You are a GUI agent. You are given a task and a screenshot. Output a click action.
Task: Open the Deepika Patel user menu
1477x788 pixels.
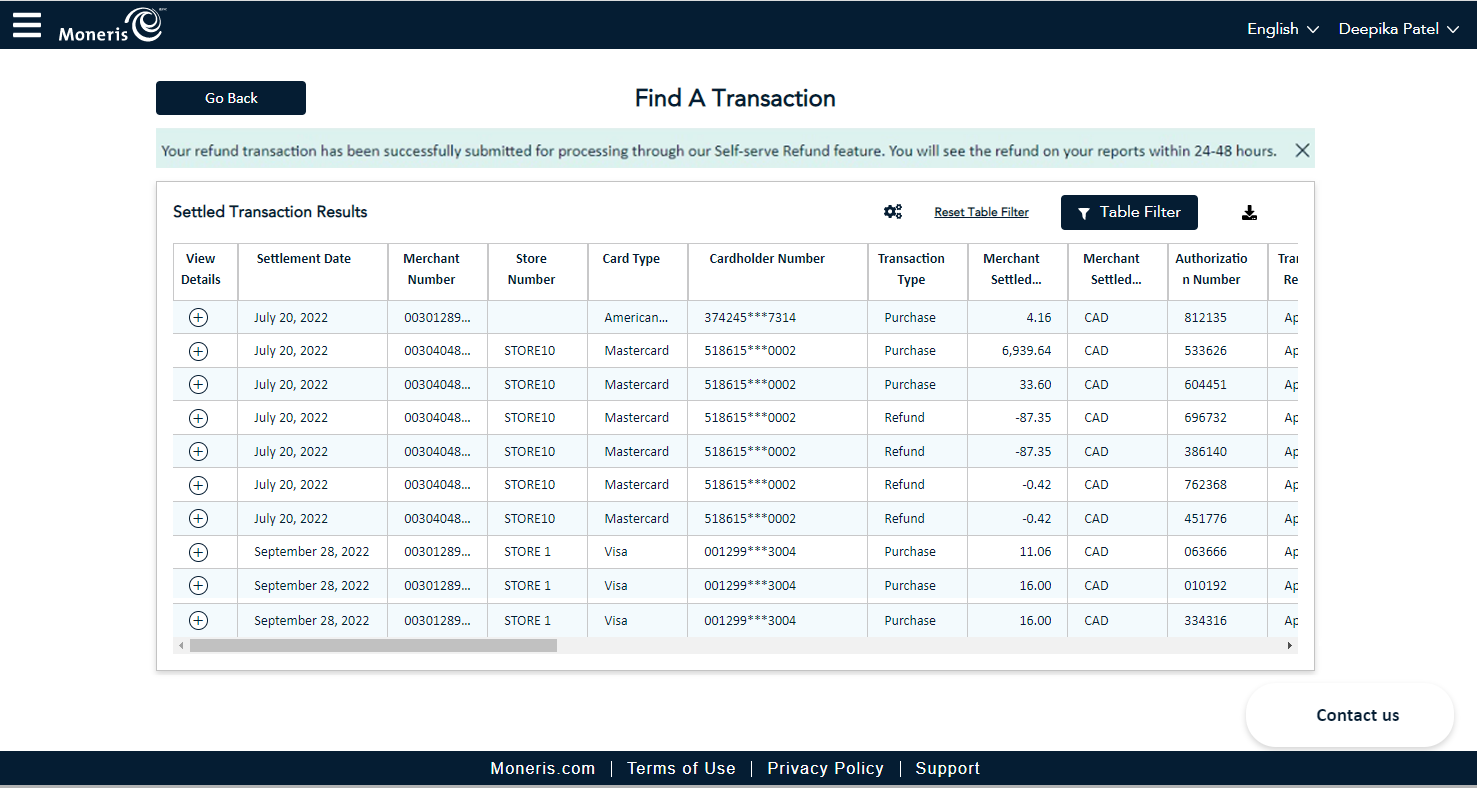tap(1399, 29)
